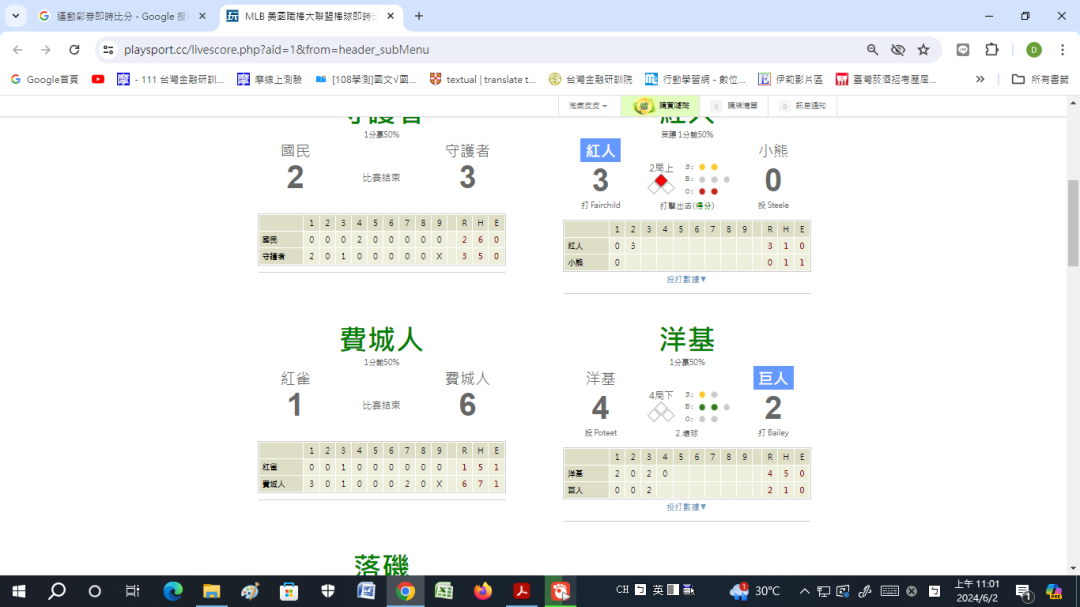Open the textual | translate bookmark
The image size is (1080, 607).
point(483,79)
